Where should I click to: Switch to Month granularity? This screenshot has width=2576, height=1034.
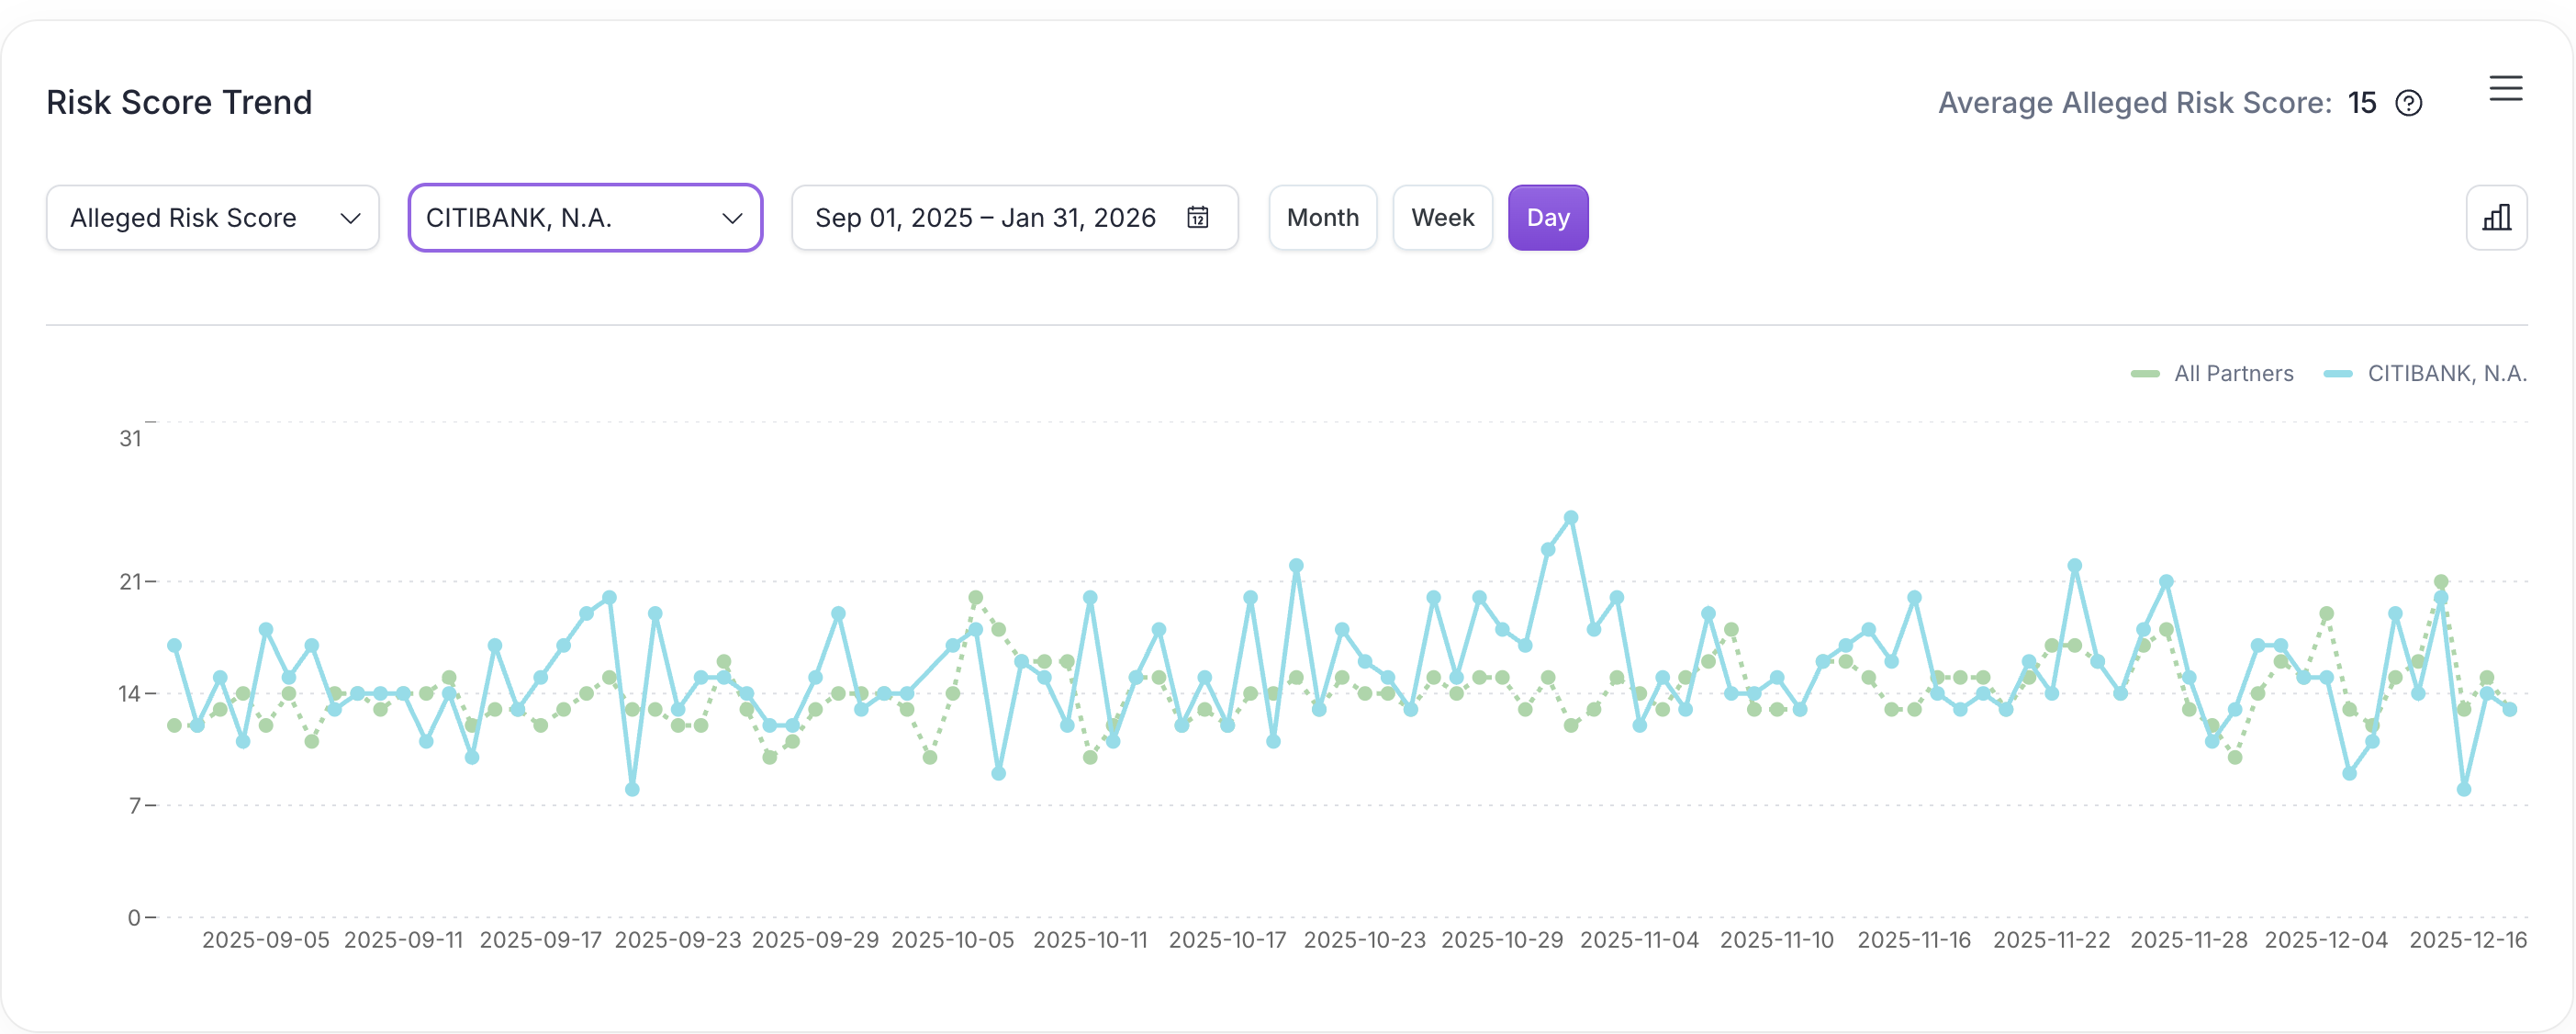pyautogui.click(x=1322, y=217)
